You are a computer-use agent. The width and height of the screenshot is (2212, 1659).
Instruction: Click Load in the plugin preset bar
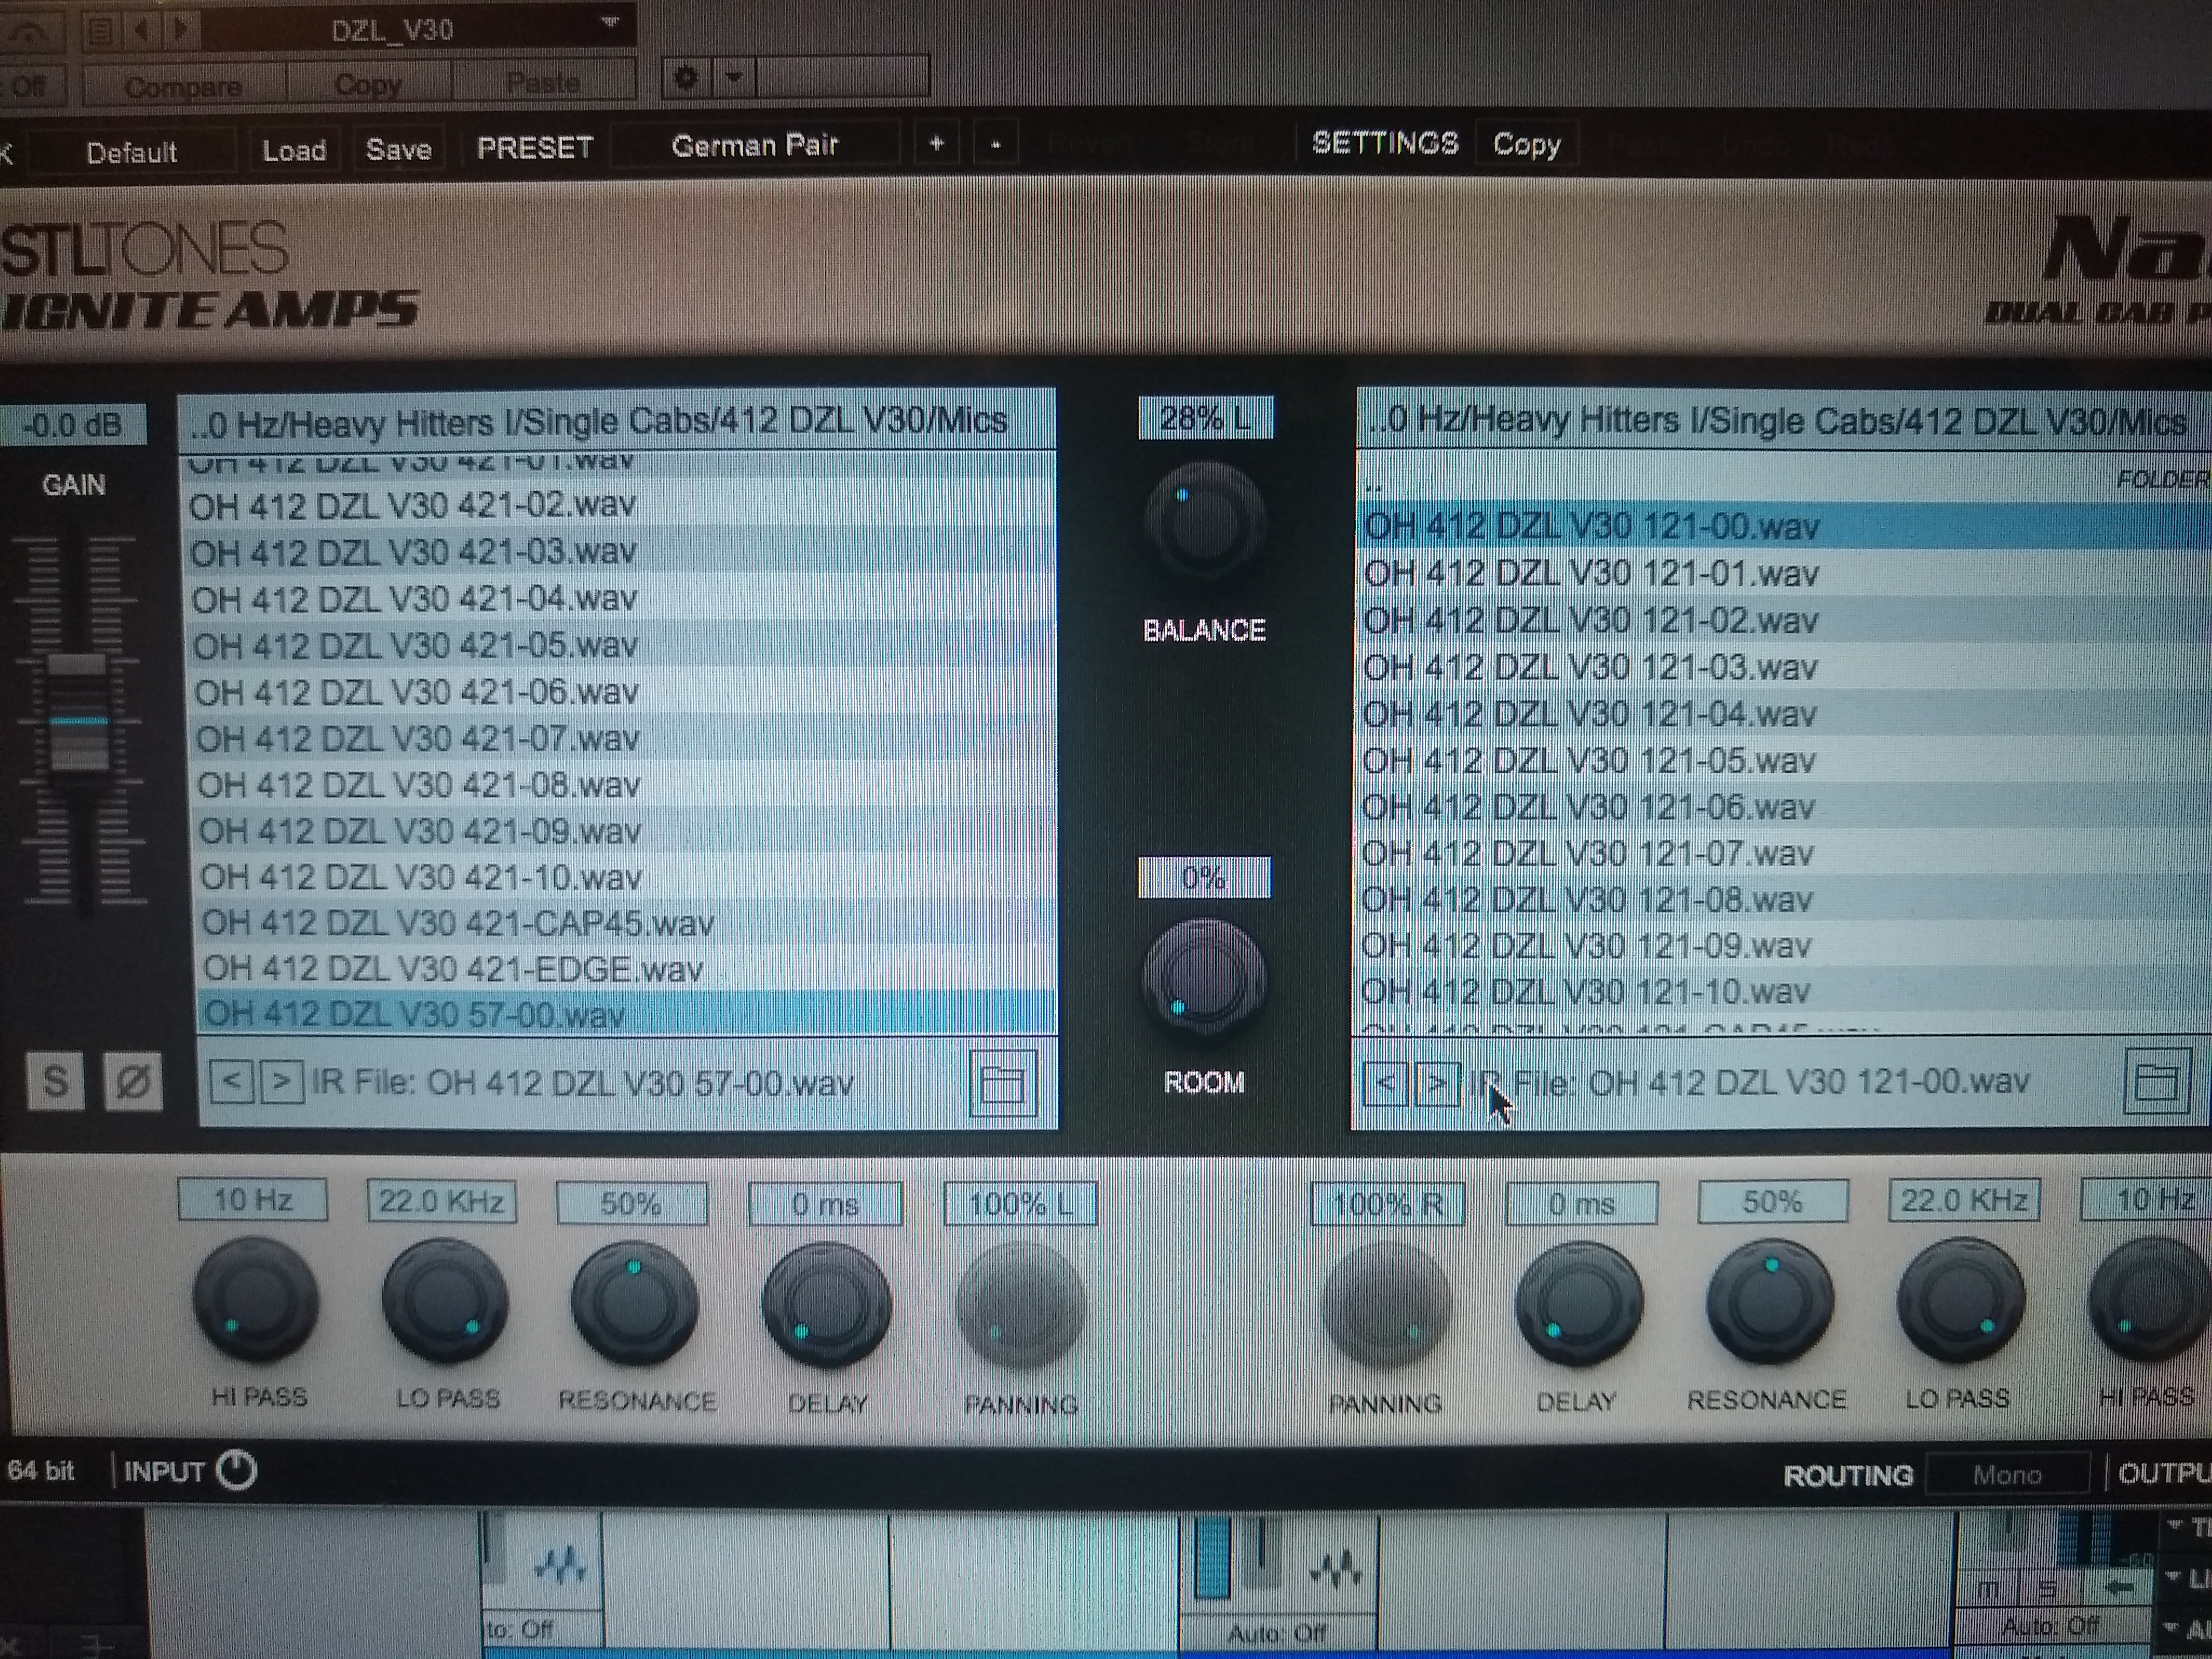pyautogui.click(x=294, y=151)
